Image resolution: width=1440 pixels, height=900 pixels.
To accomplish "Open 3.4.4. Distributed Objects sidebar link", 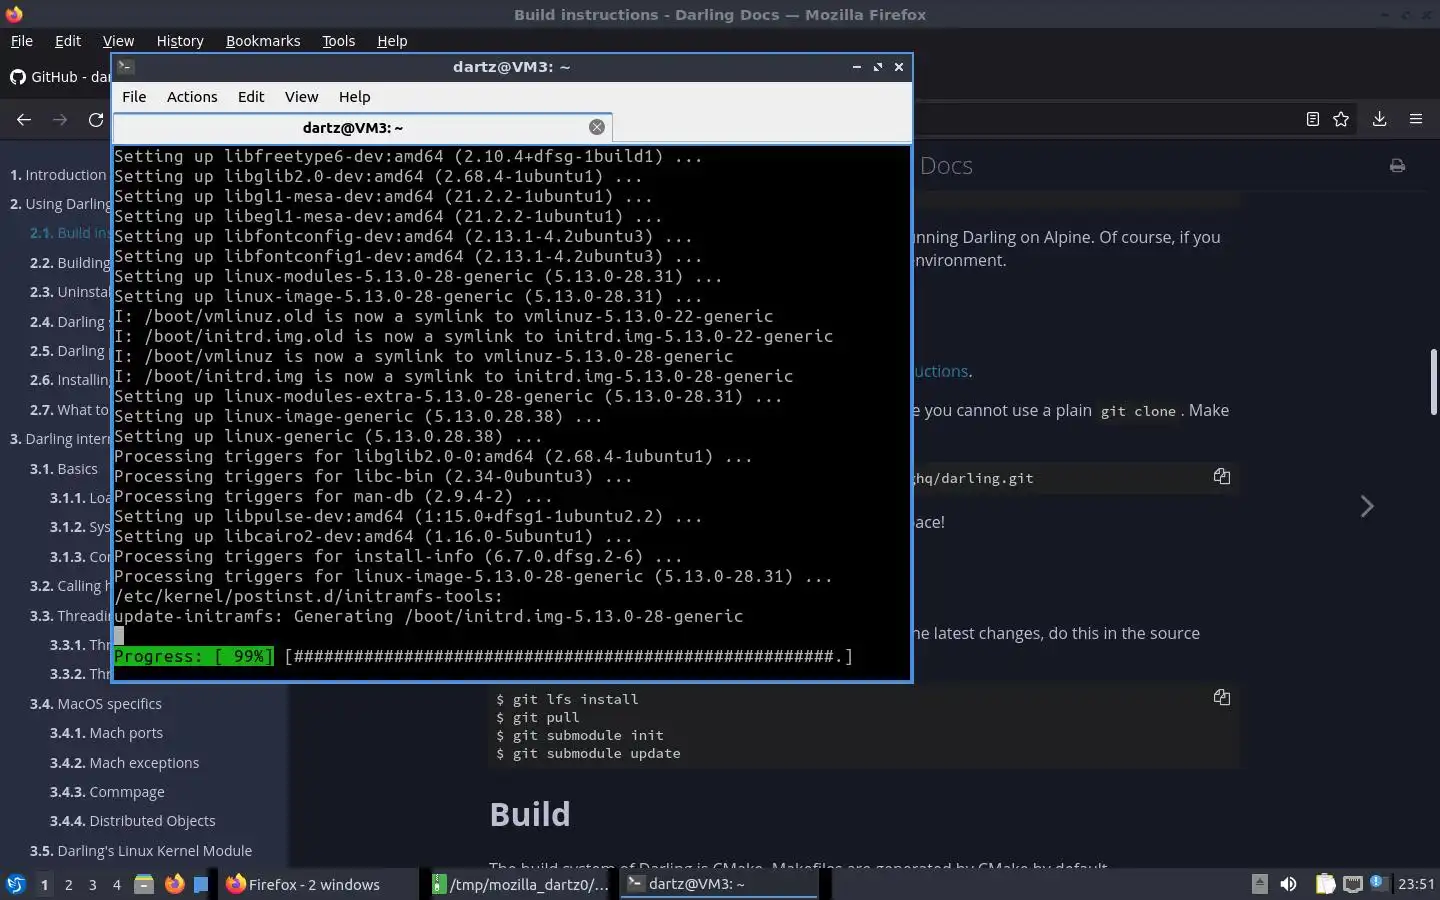I will [x=133, y=821].
